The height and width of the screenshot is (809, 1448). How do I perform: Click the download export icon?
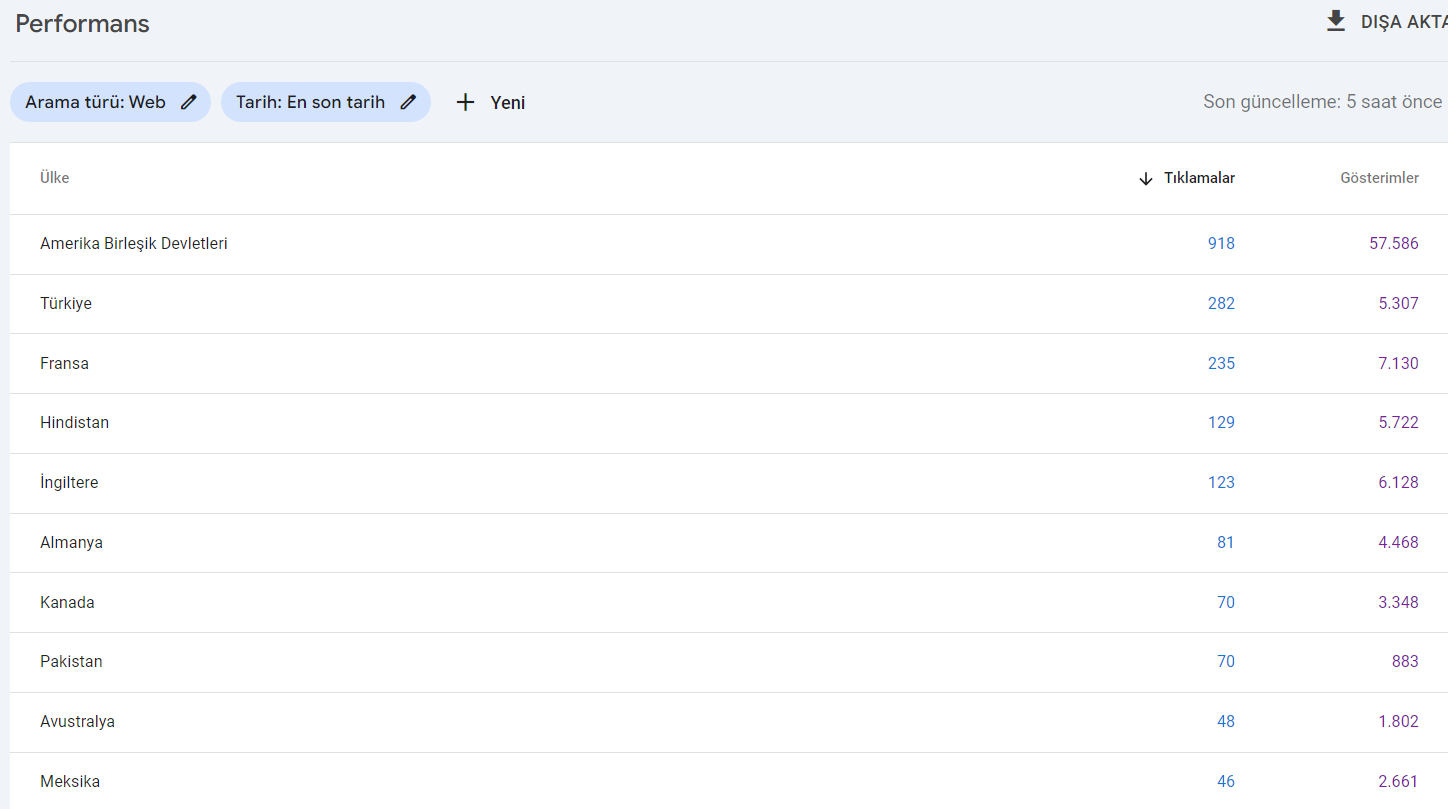[1335, 21]
